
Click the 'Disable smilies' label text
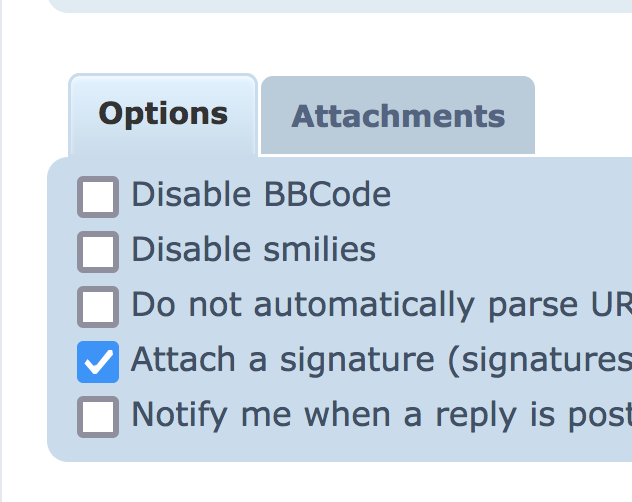click(253, 249)
